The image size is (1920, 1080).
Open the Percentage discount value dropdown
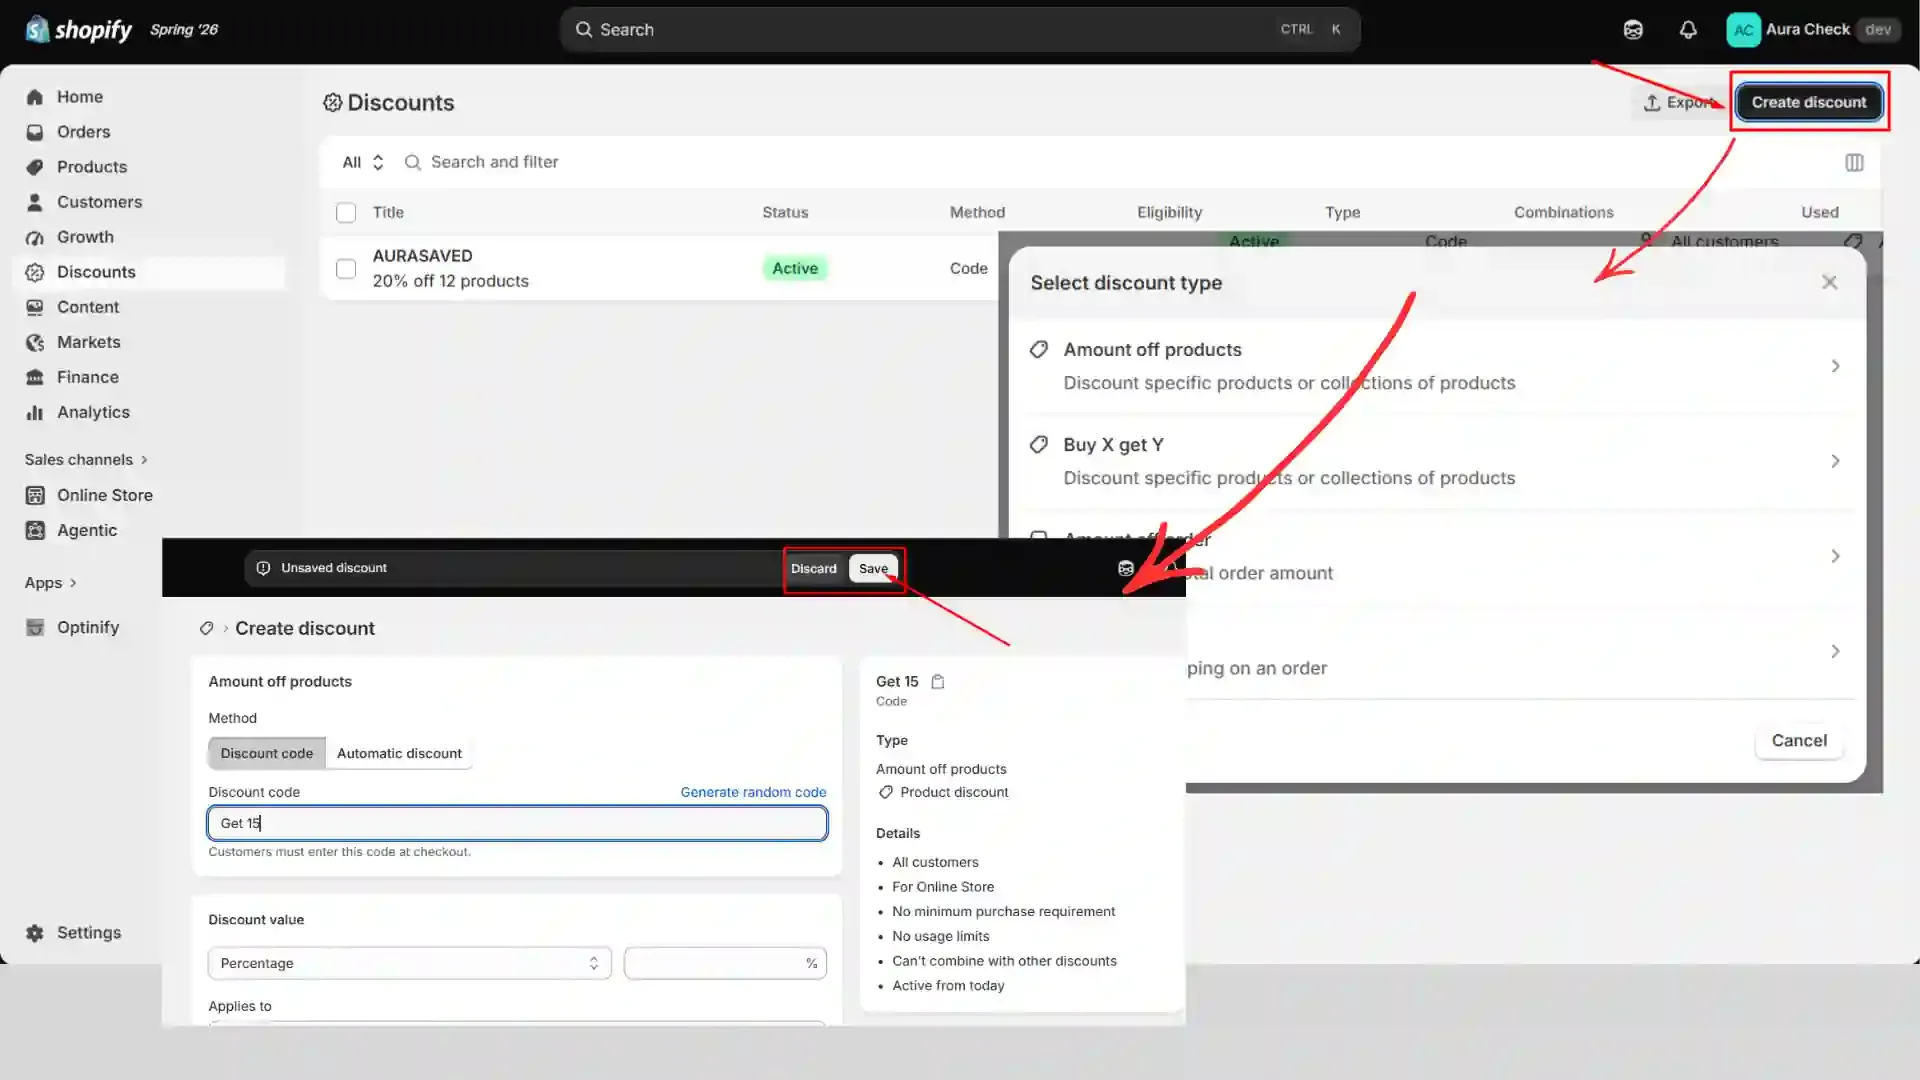[x=409, y=963]
